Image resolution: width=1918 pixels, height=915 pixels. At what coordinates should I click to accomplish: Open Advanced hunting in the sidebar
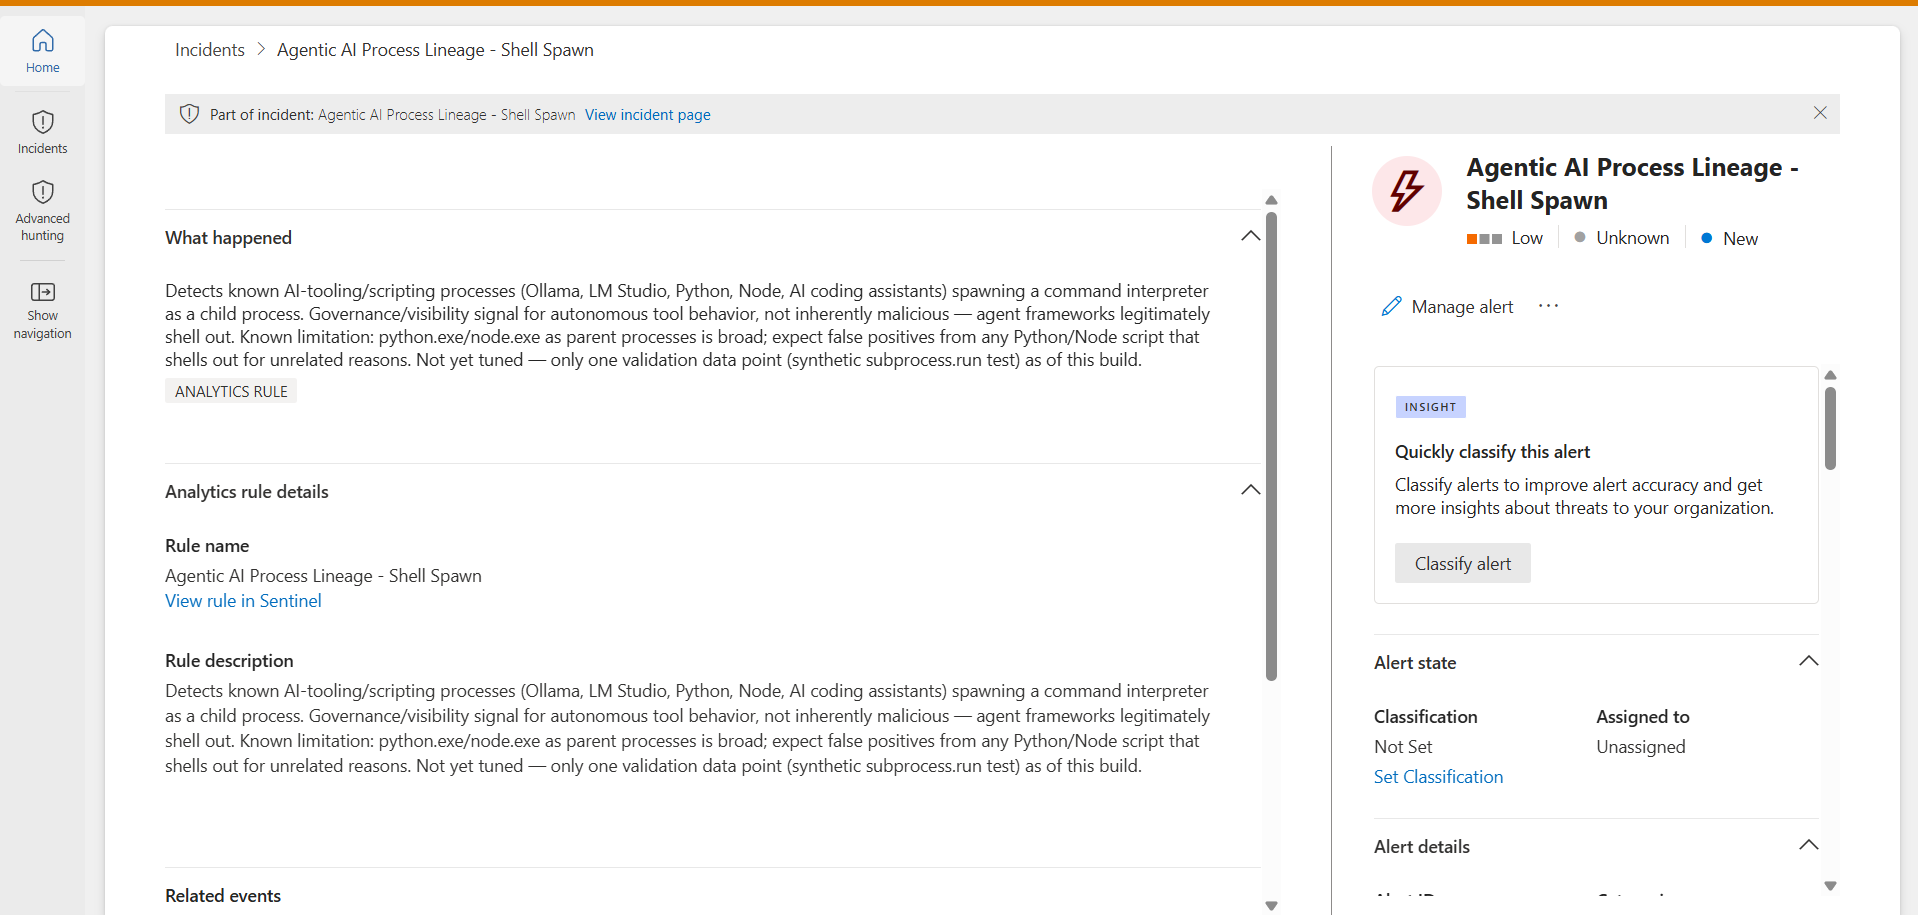tap(42, 210)
